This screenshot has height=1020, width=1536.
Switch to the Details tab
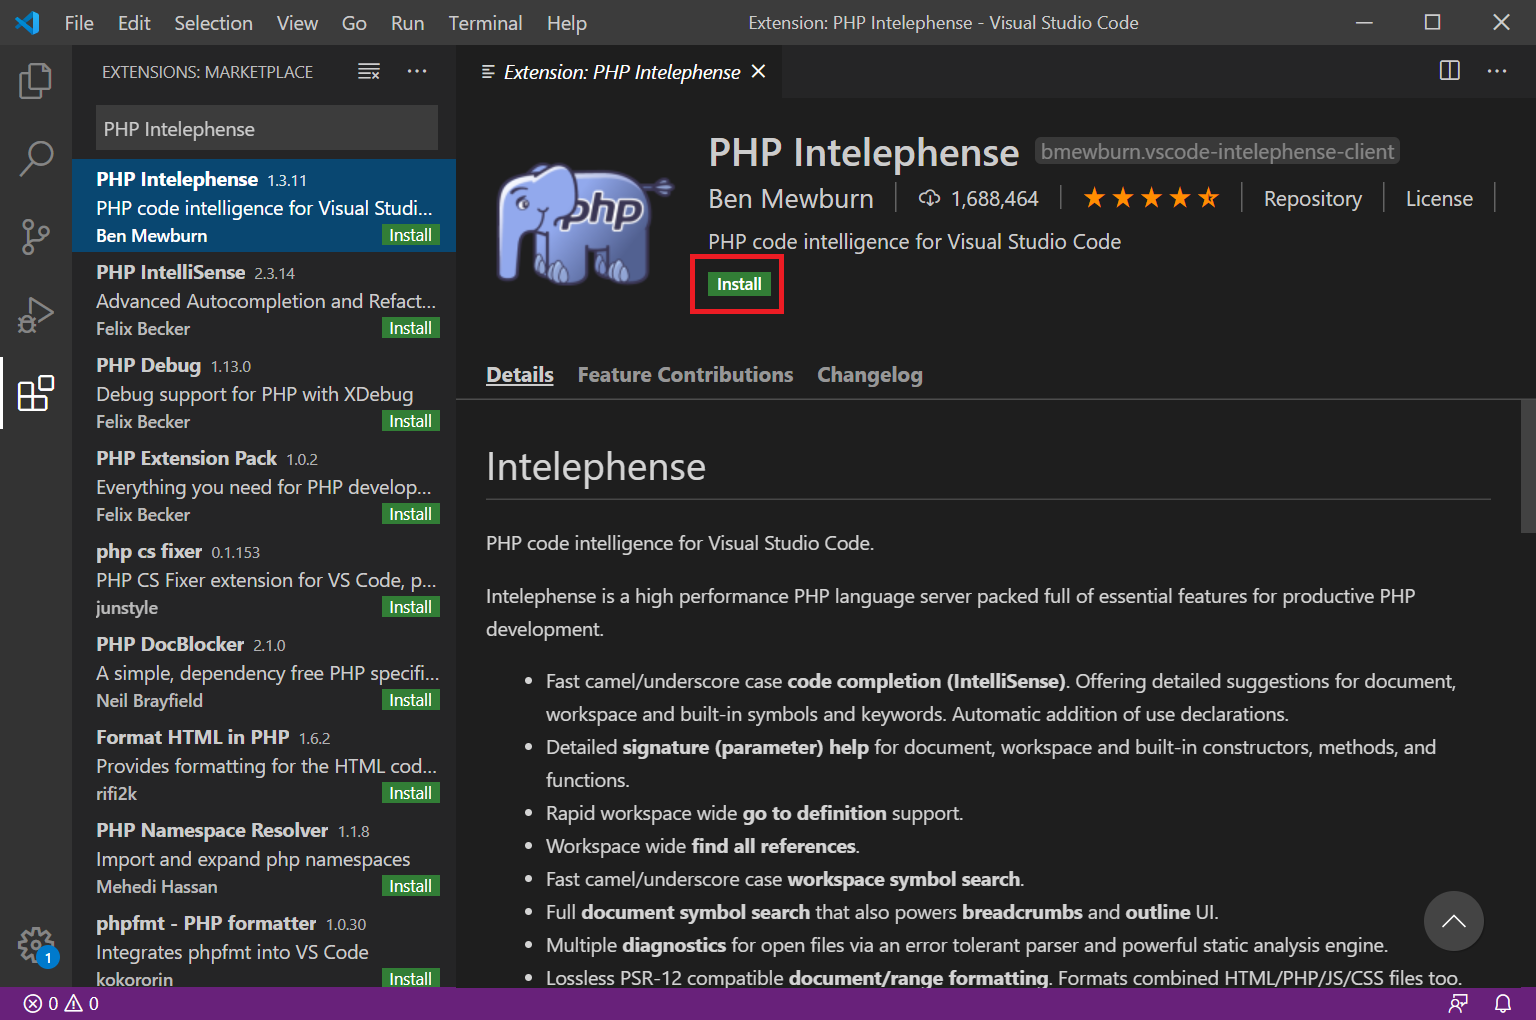(x=519, y=375)
